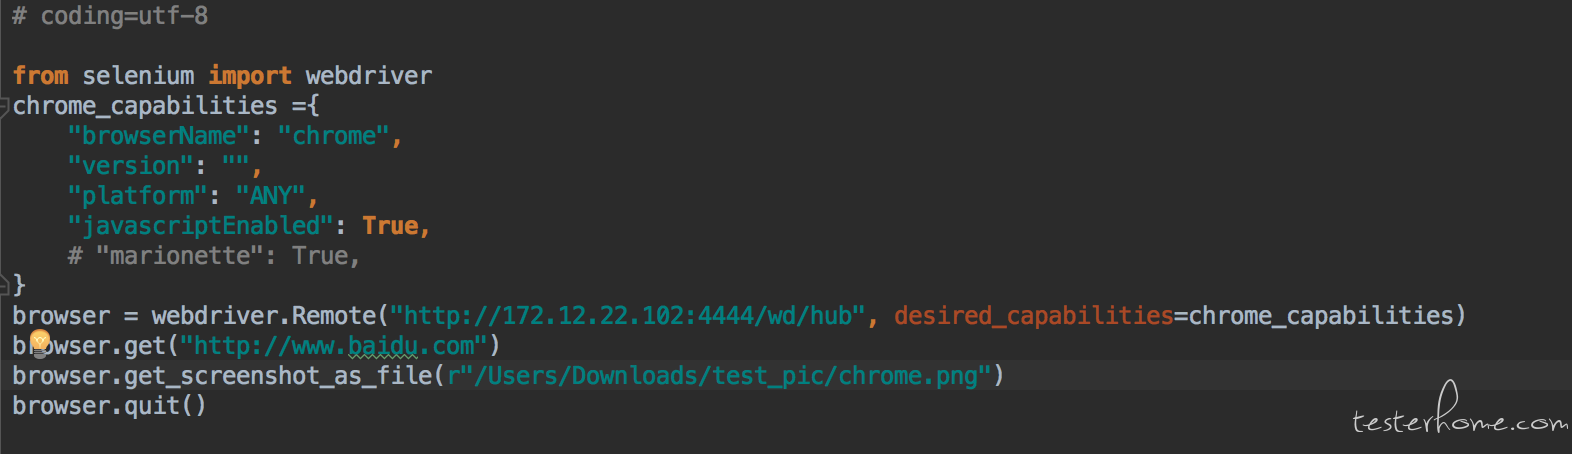The height and width of the screenshot is (454, 1572).
Task: Click the True value after javascriptEnabled
Action: pyautogui.click(x=390, y=226)
